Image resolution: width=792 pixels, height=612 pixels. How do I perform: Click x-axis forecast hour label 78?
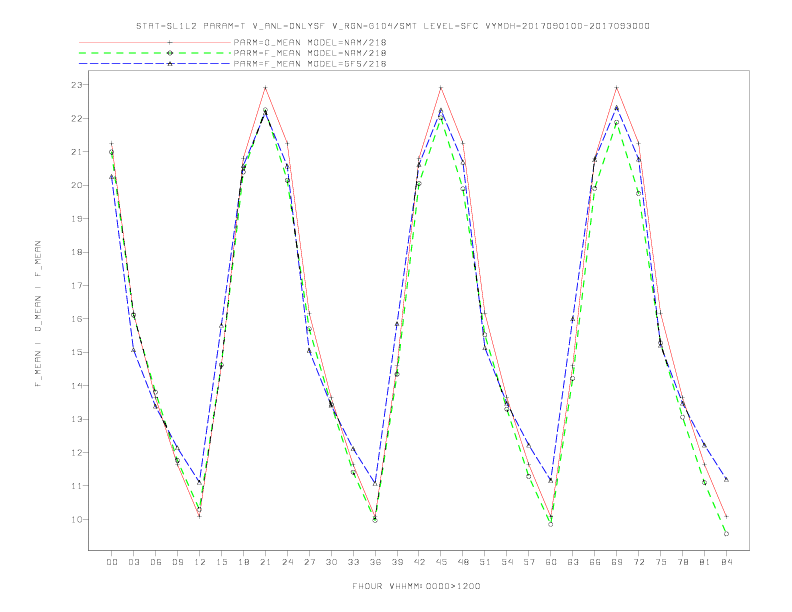[x=683, y=562]
